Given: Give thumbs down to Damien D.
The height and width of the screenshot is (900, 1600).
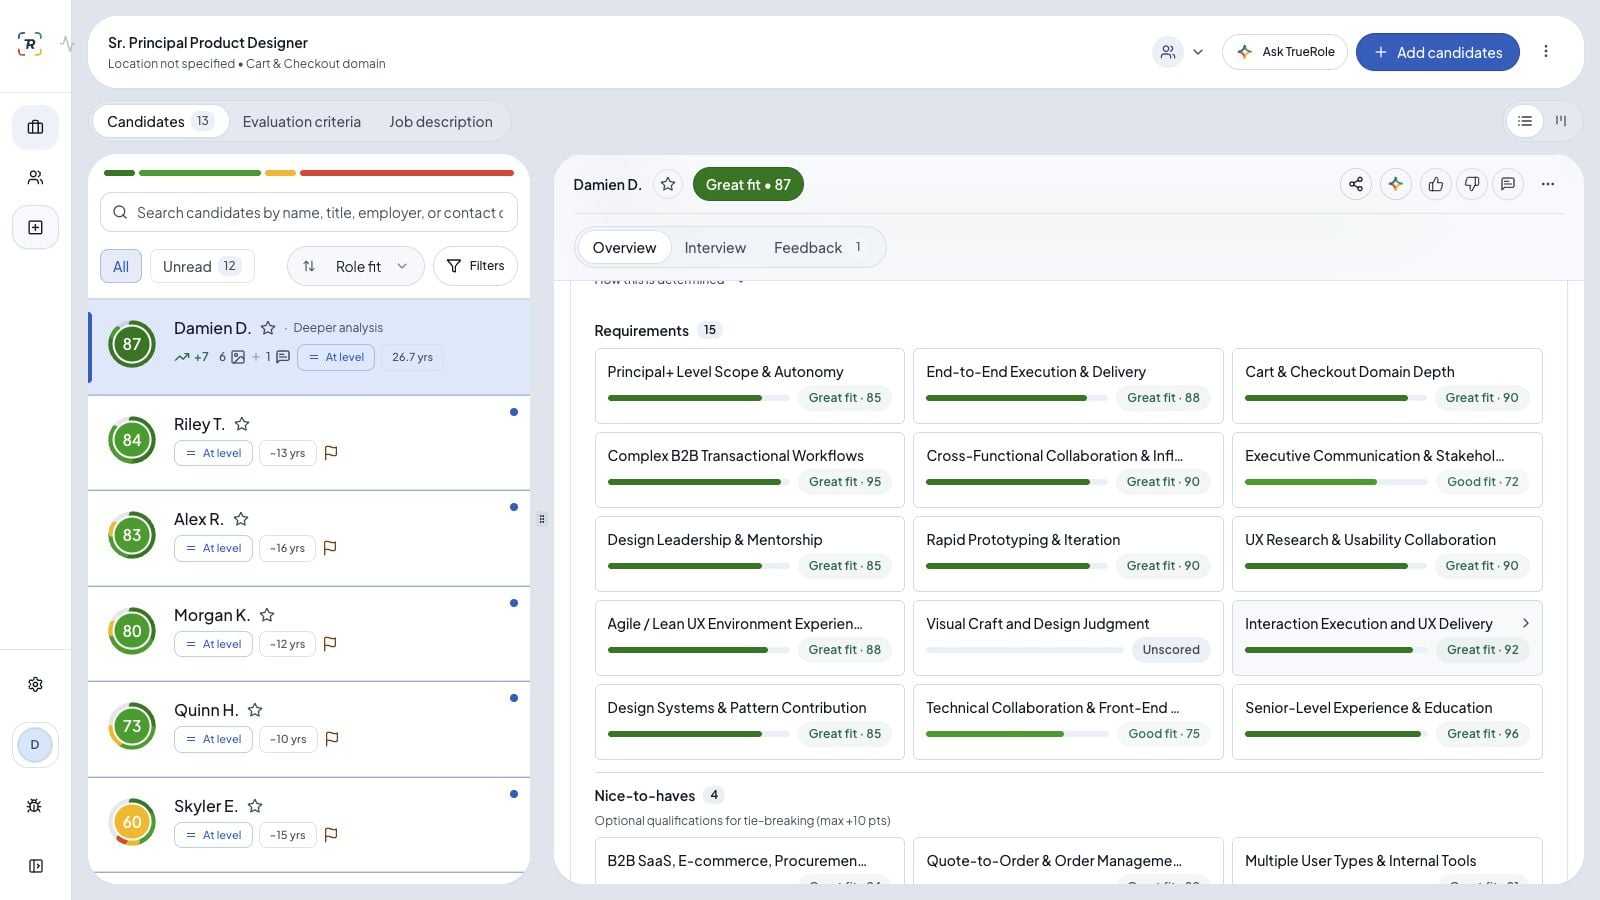Looking at the screenshot, I should (1472, 184).
